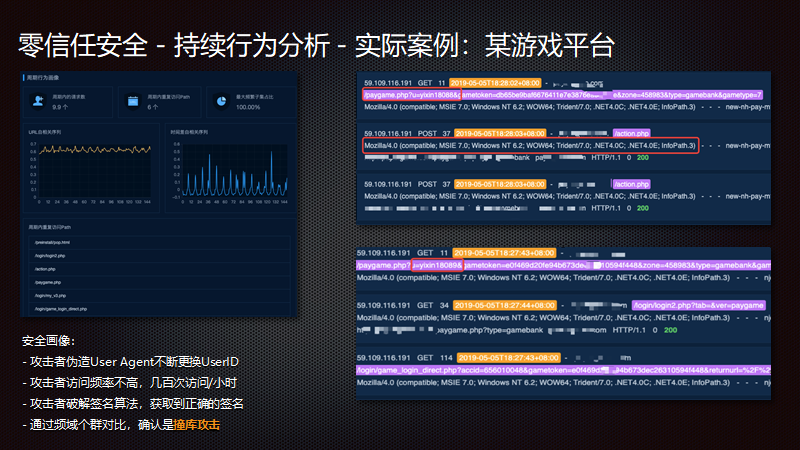
Task: Select the /preinstall/pop.html path row
Action: pyautogui.click(x=159, y=242)
